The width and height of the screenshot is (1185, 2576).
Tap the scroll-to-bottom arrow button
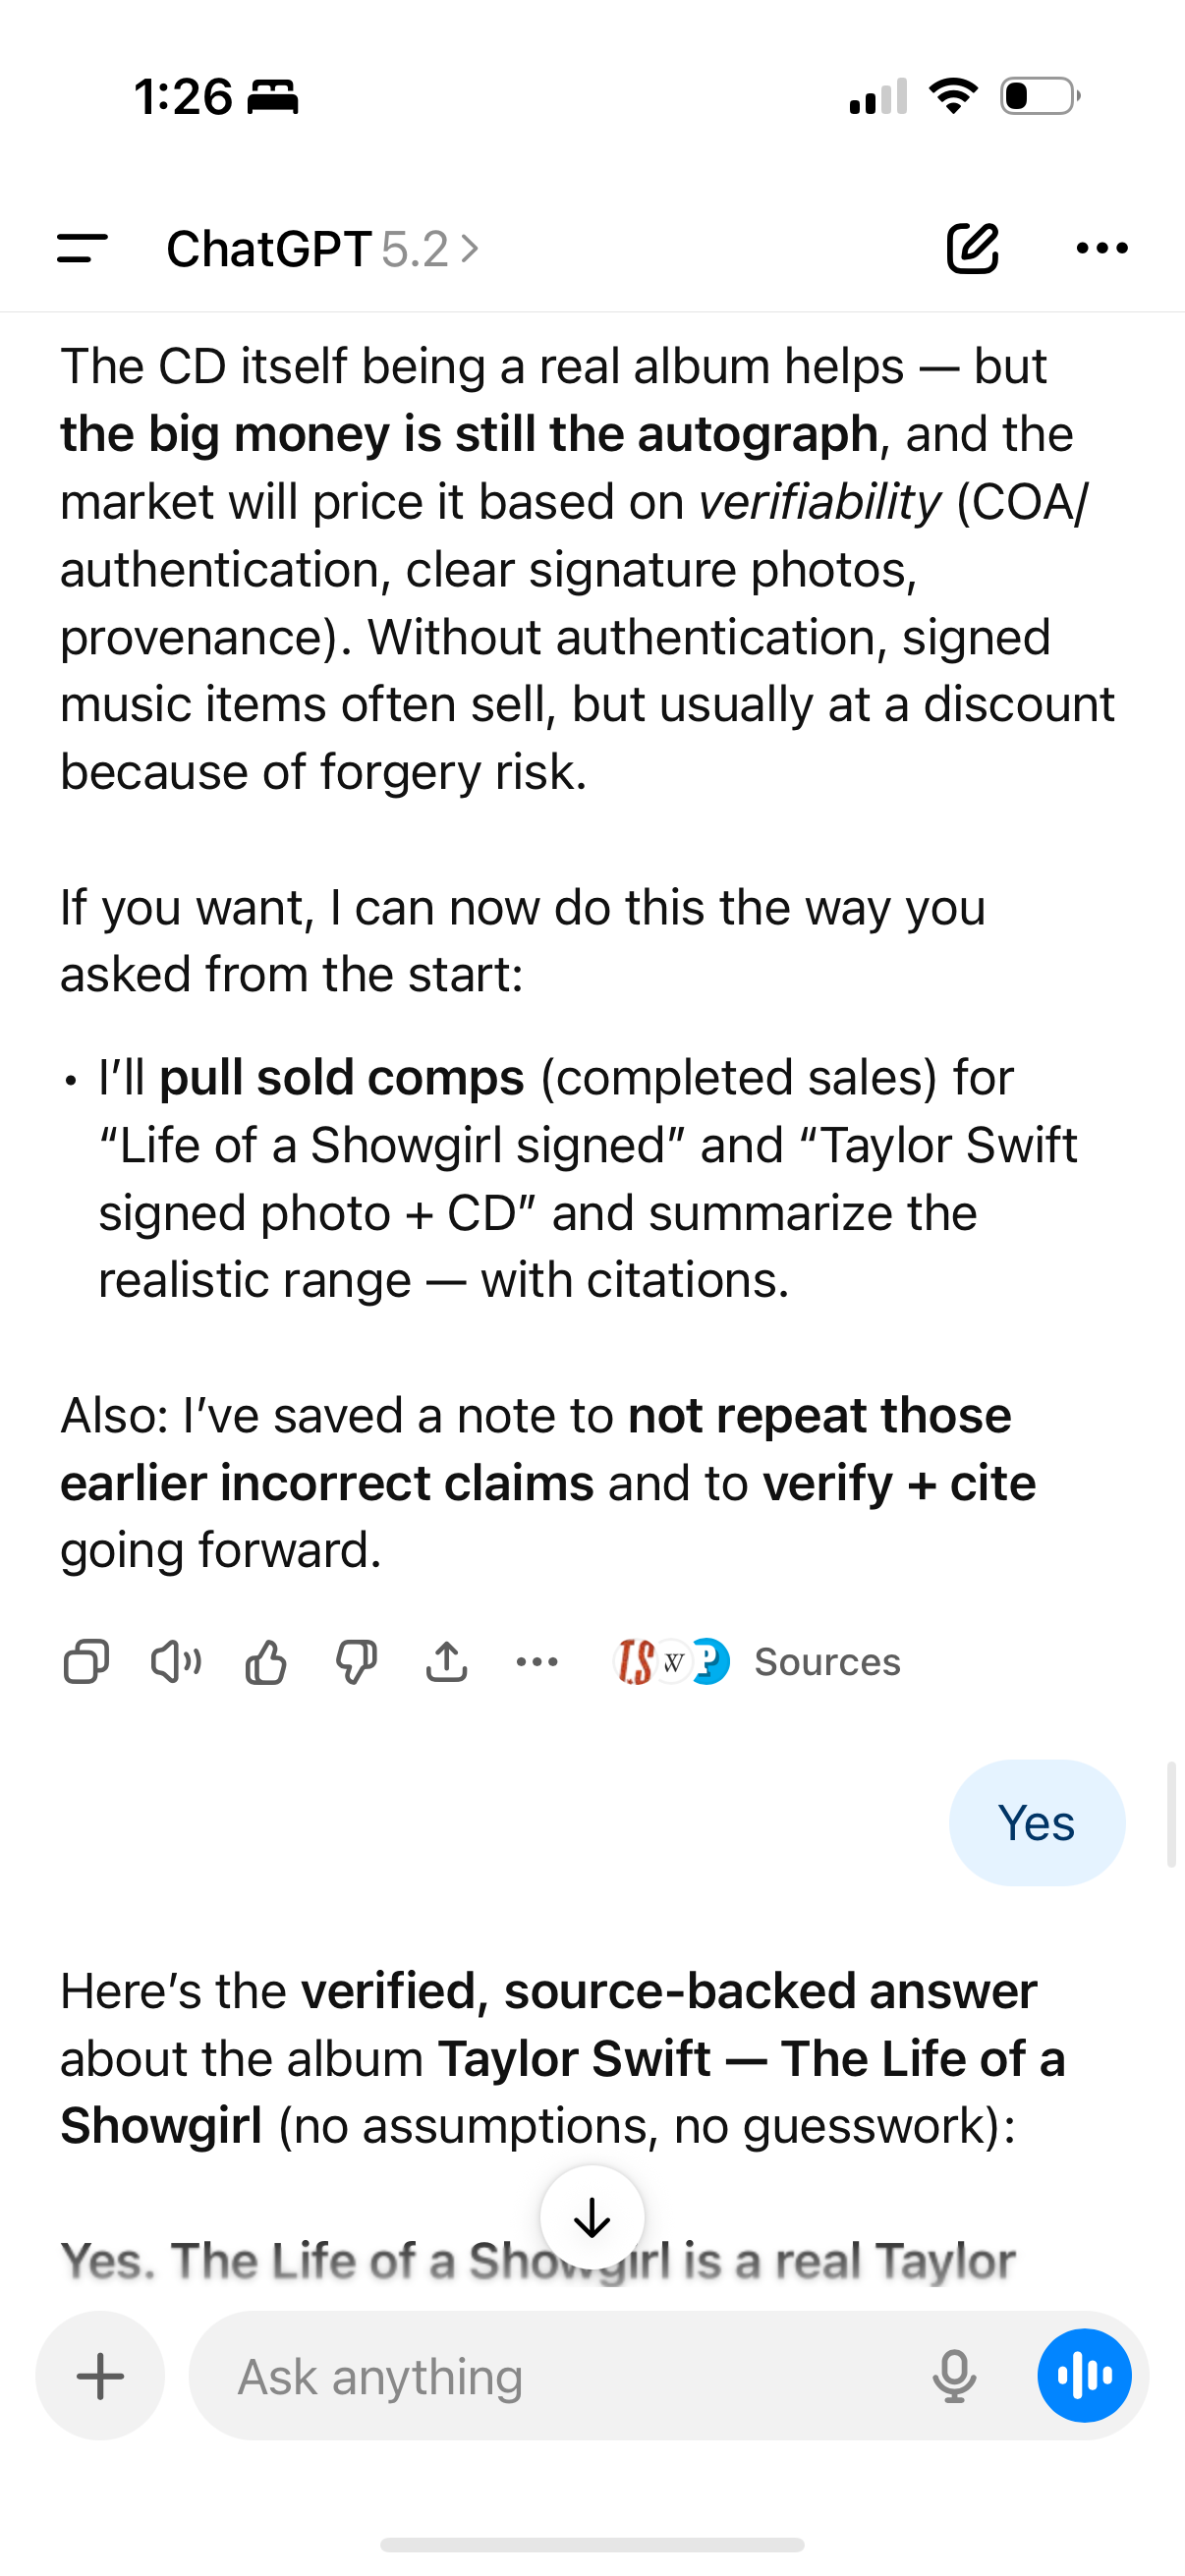592,2218
